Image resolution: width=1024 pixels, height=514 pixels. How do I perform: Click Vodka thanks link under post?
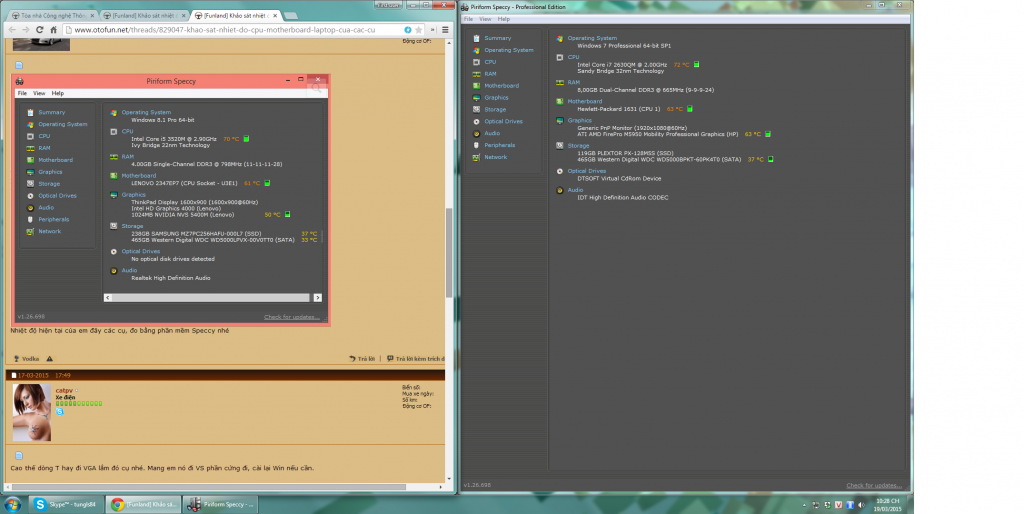26,359
